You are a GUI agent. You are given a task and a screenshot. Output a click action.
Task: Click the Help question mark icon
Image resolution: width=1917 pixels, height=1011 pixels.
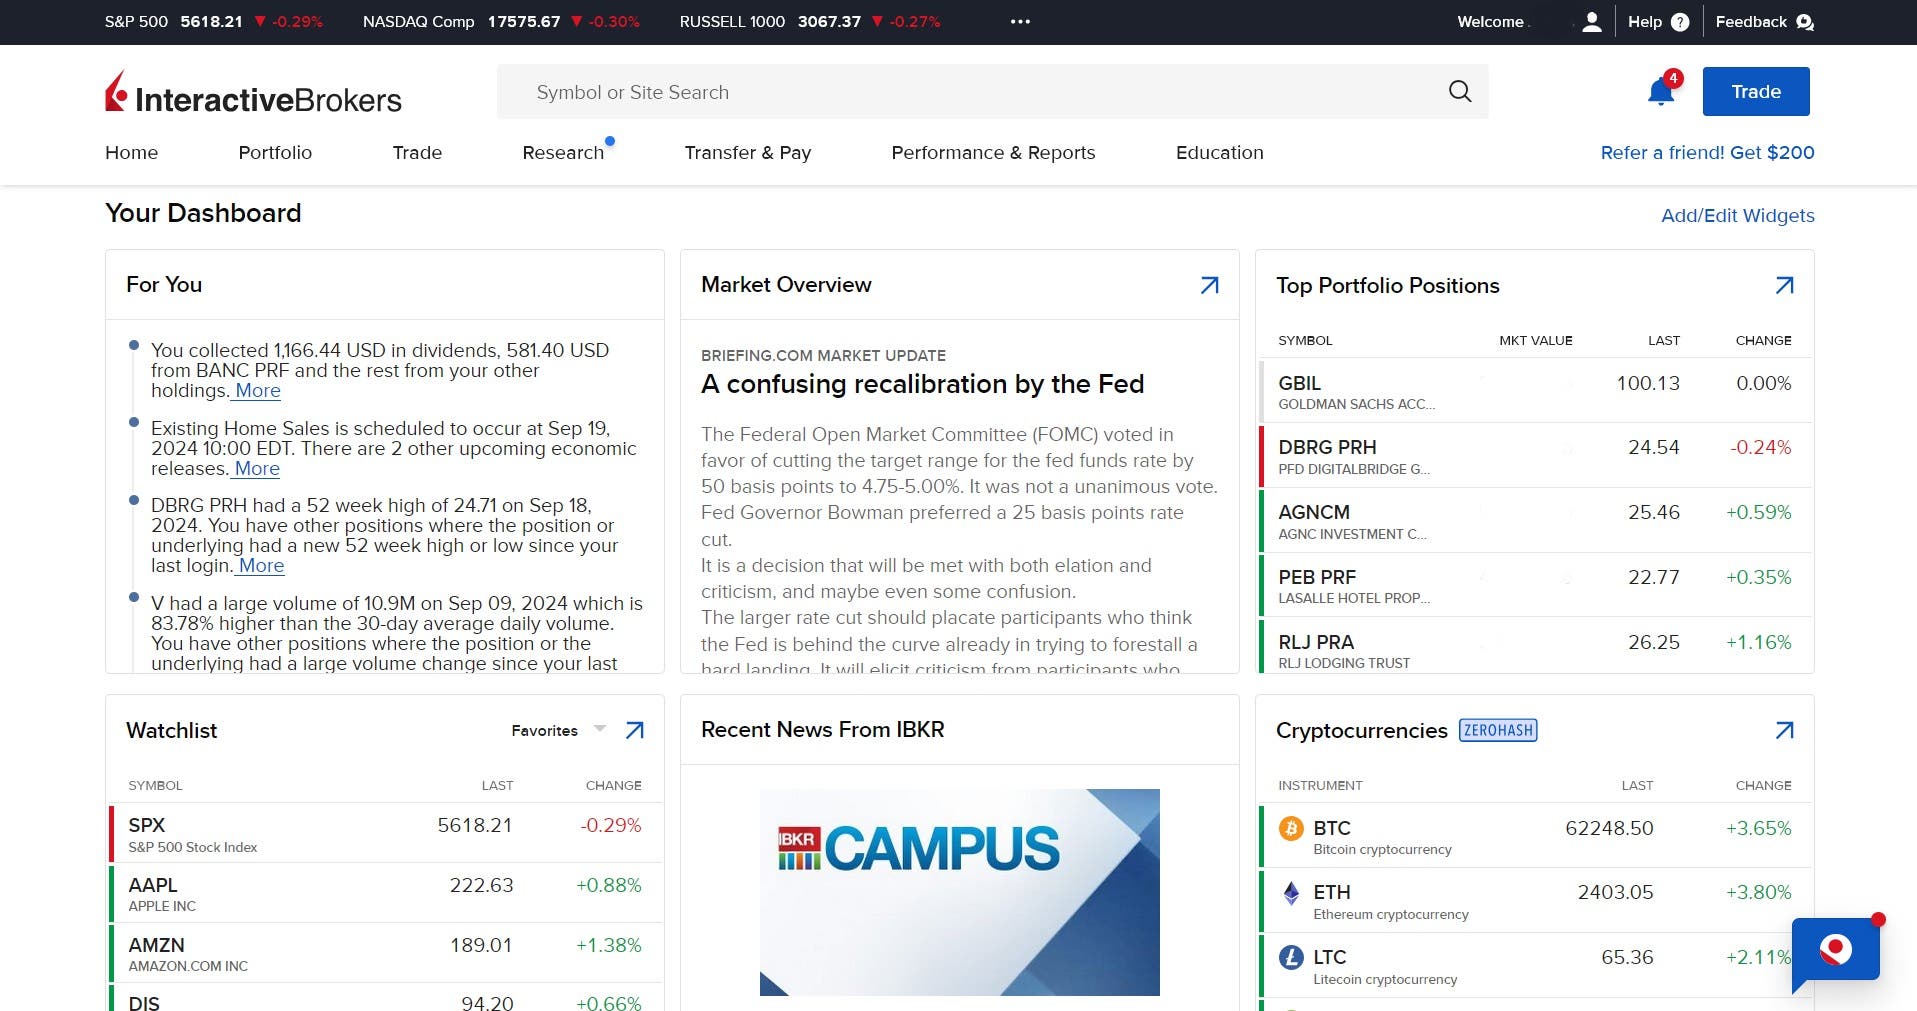pyautogui.click(x=1680, y=22)
